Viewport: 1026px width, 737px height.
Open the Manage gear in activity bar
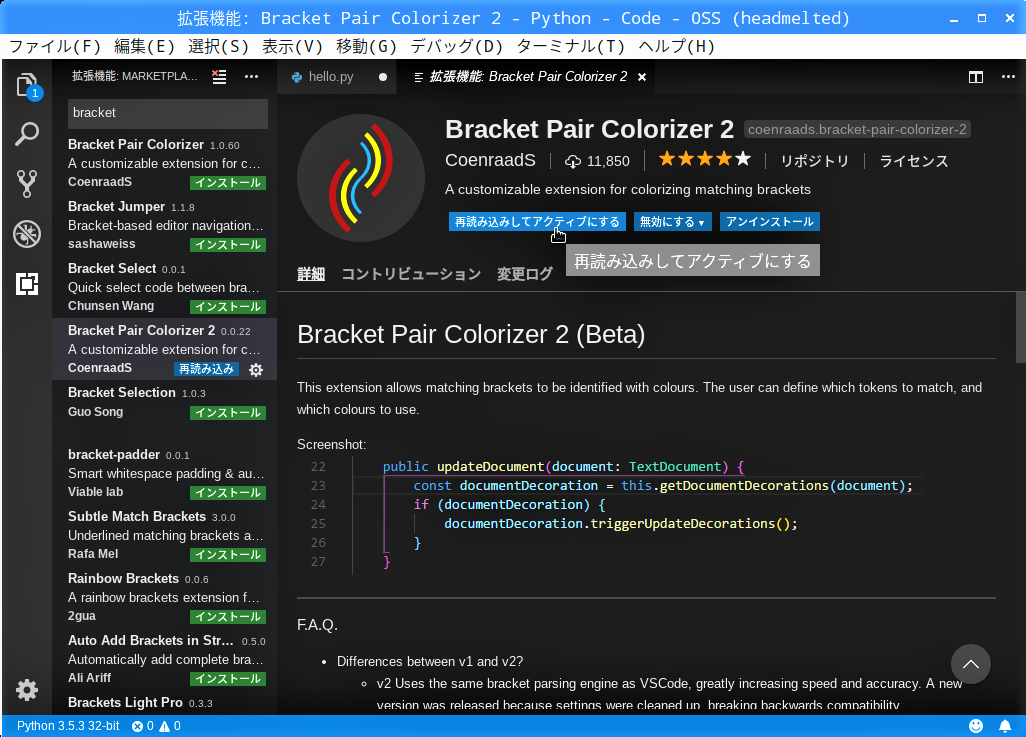click(x=27, y=690)
